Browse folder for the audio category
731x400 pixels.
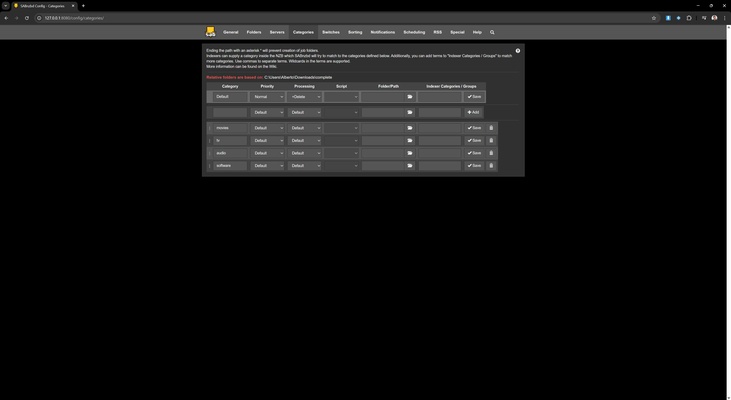pos(410,153)
